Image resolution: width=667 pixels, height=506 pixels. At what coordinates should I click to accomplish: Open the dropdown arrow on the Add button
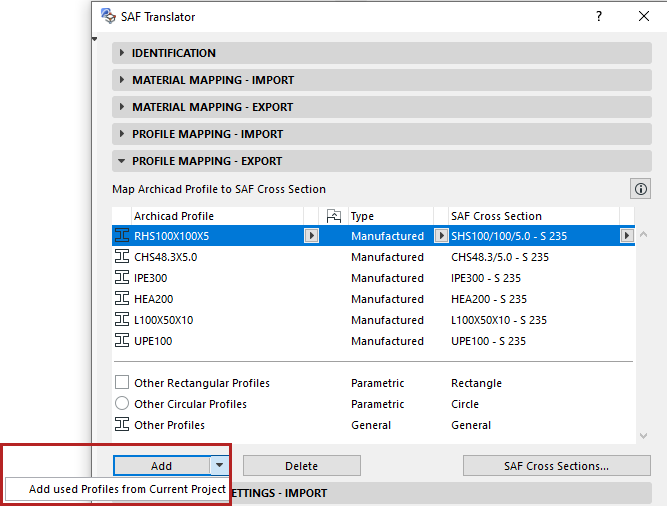click(x=219, y=466)
